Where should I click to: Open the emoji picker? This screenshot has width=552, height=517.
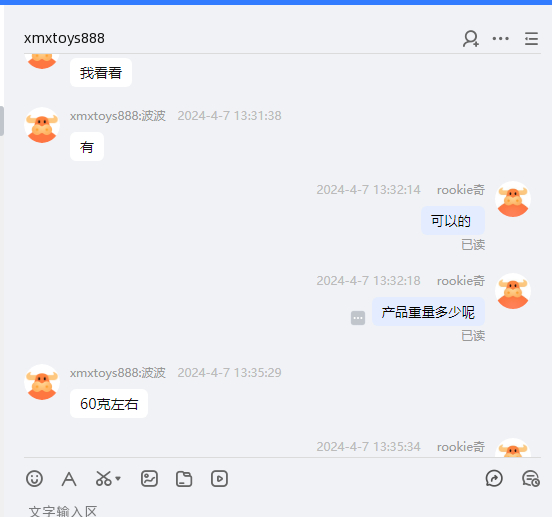tap(34, 479)
